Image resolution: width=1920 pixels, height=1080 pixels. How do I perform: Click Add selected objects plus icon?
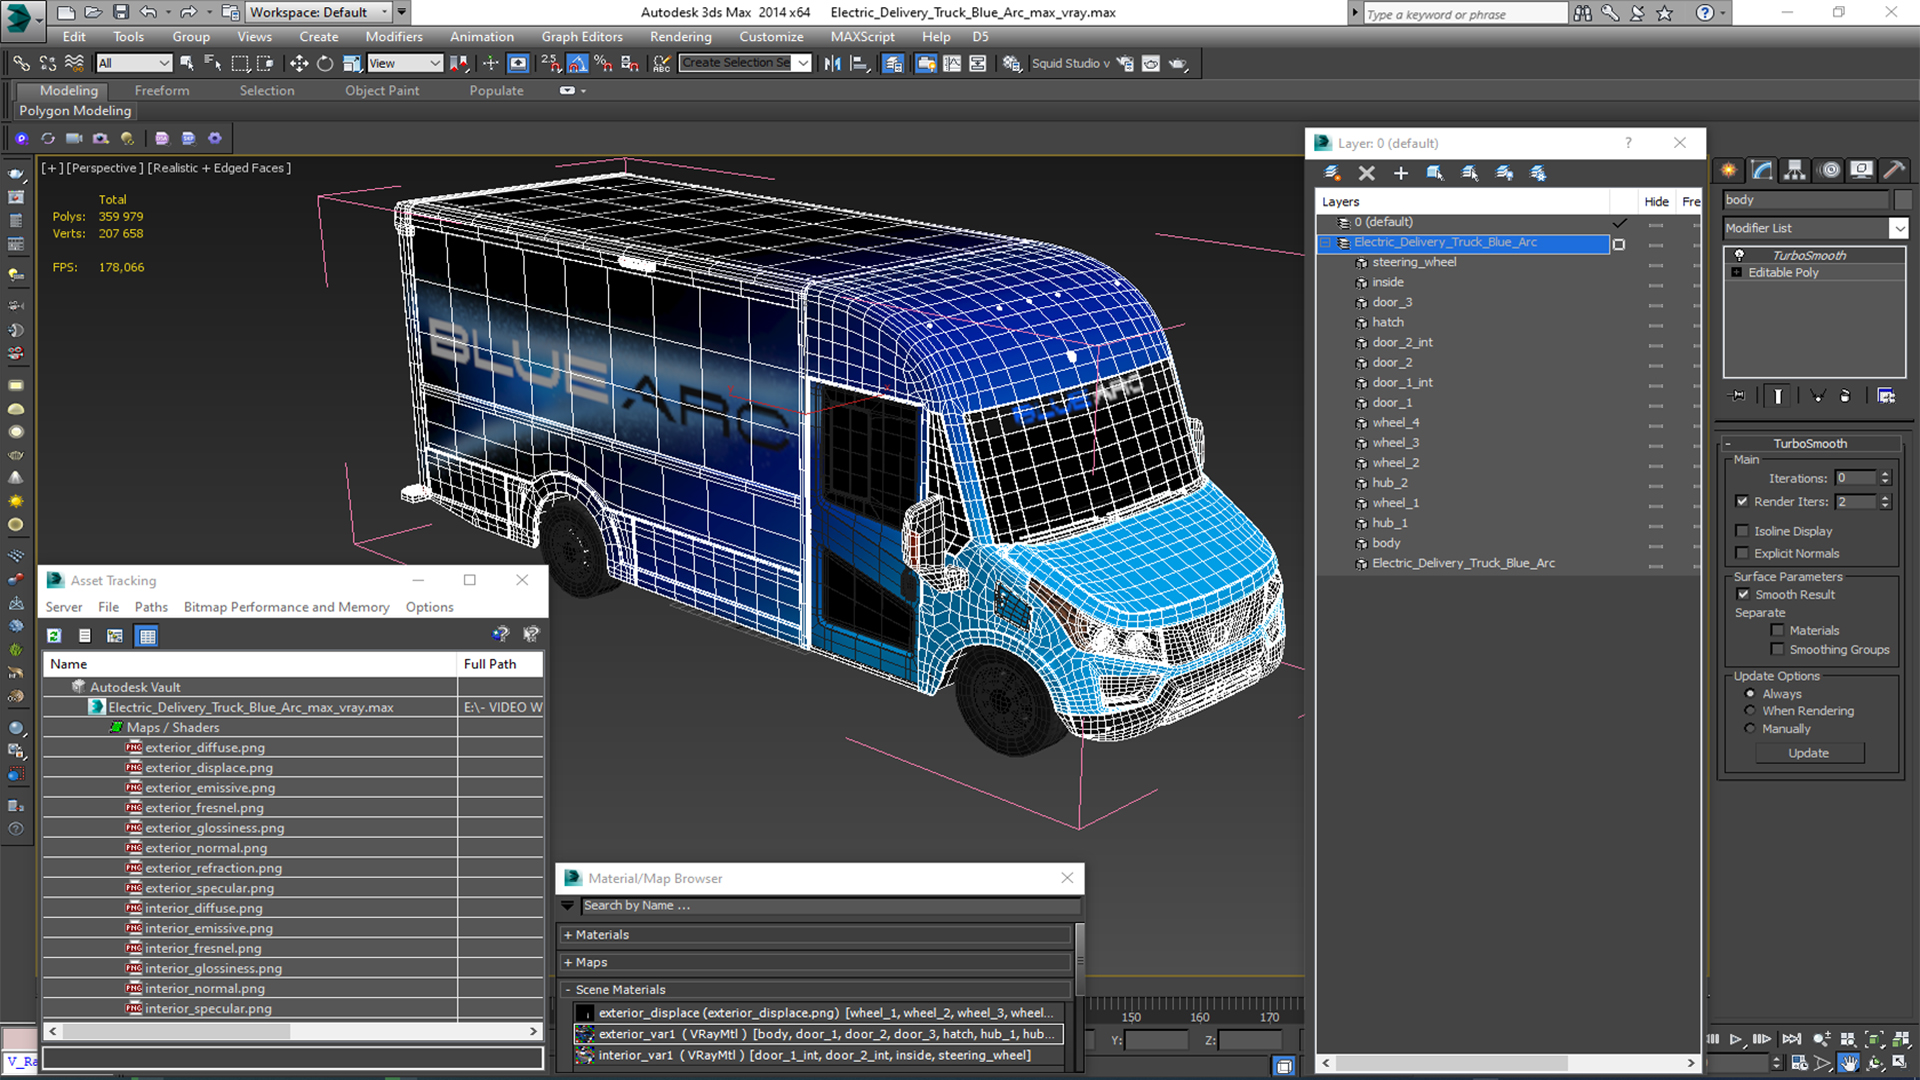click(1401, 173)
